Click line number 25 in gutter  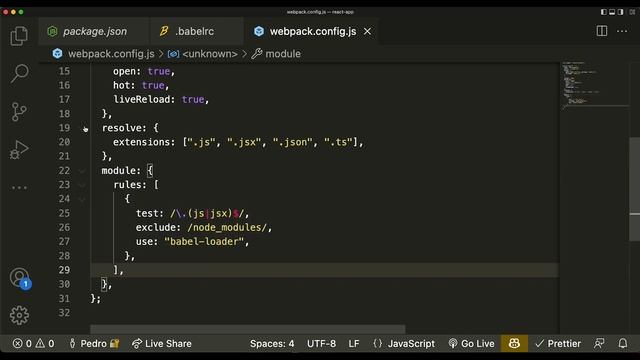point(64,213)
